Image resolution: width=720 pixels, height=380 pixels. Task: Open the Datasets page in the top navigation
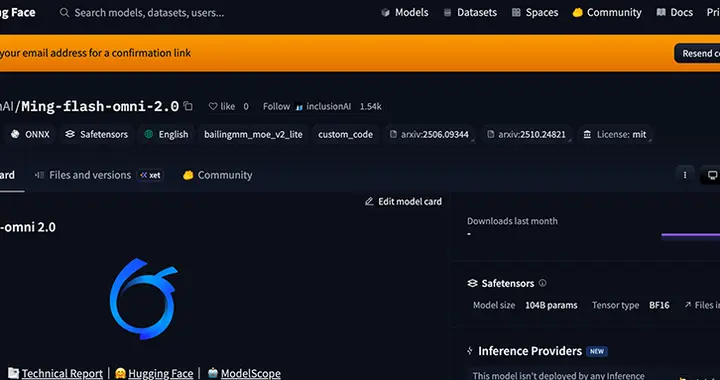[x=470, y=13]
